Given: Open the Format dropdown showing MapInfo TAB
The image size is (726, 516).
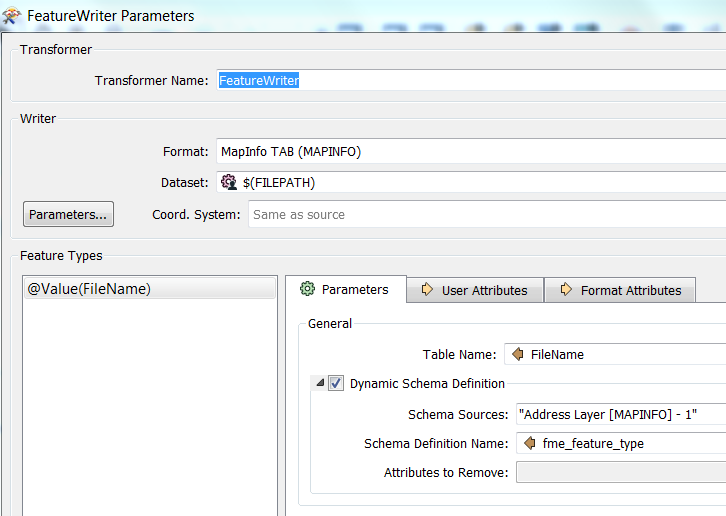Looking at the screenshot, I should pos(471,151).
